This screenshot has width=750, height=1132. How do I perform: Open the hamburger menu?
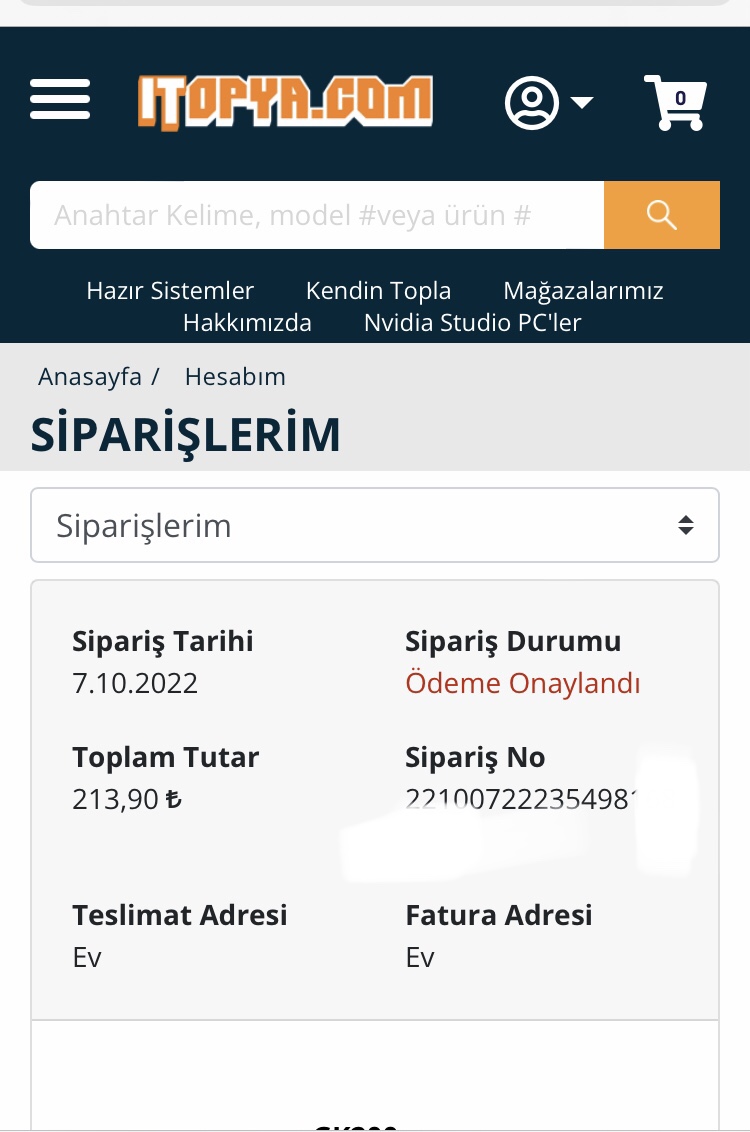point(60,101)
